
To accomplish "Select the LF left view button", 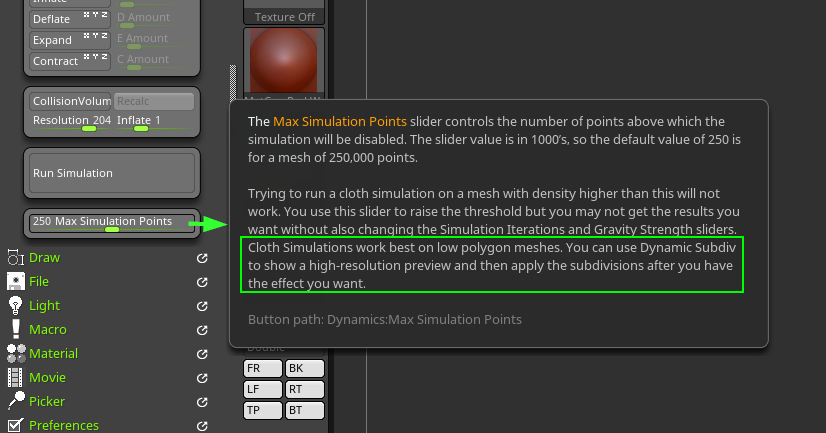I will click(x=263, y=389).
